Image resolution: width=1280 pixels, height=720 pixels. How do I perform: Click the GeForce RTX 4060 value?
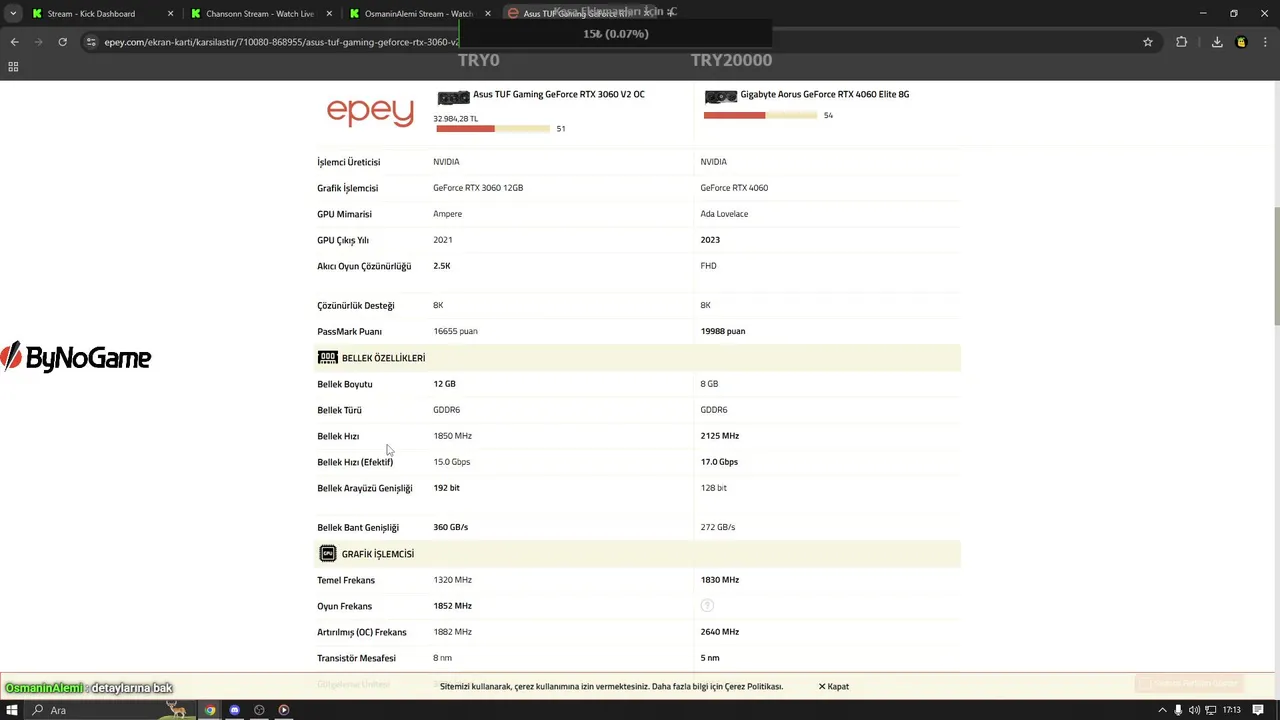734,188
